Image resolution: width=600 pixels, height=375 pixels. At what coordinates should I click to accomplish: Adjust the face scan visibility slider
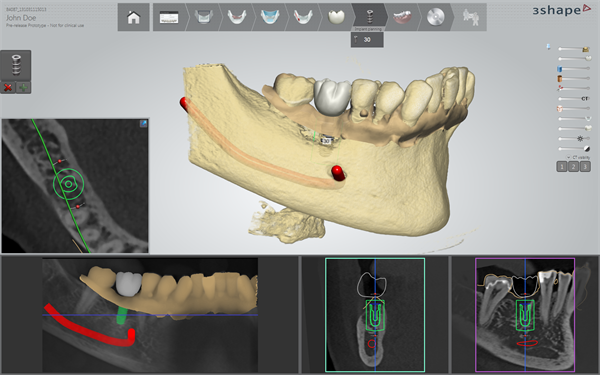pos(574,109)
